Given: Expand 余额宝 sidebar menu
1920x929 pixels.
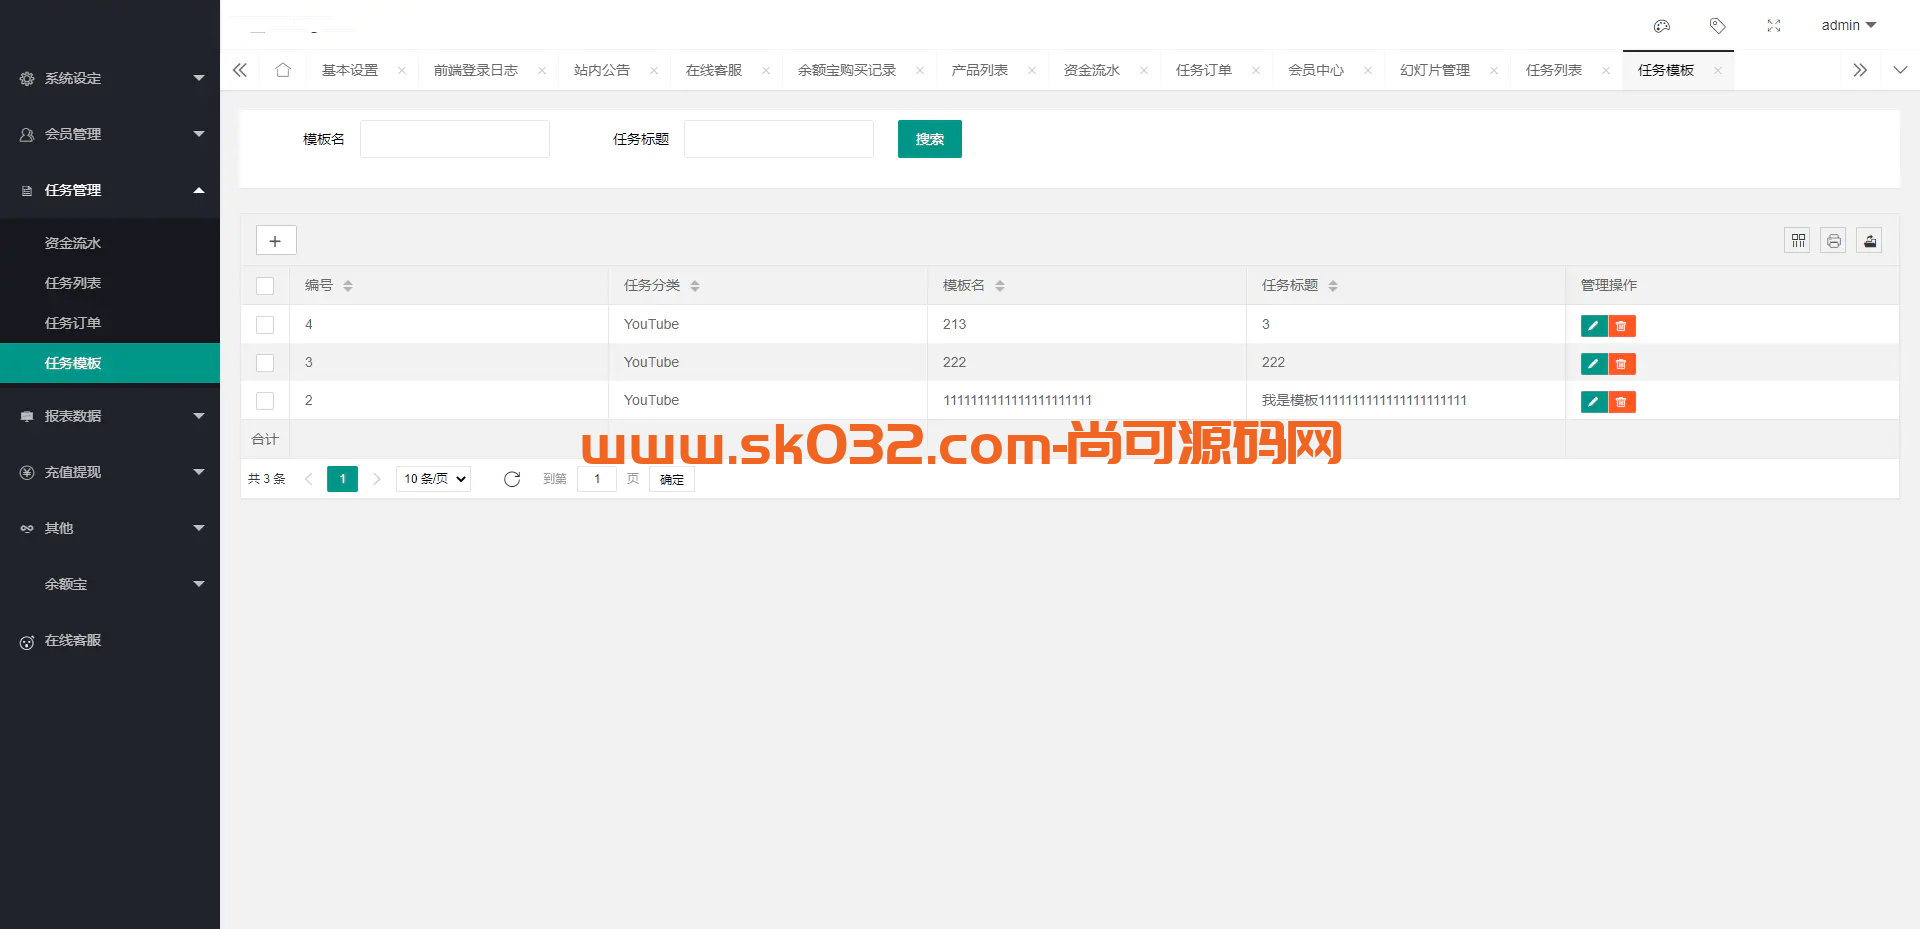Looking at the screenshot, I should (x=110, y=584).
